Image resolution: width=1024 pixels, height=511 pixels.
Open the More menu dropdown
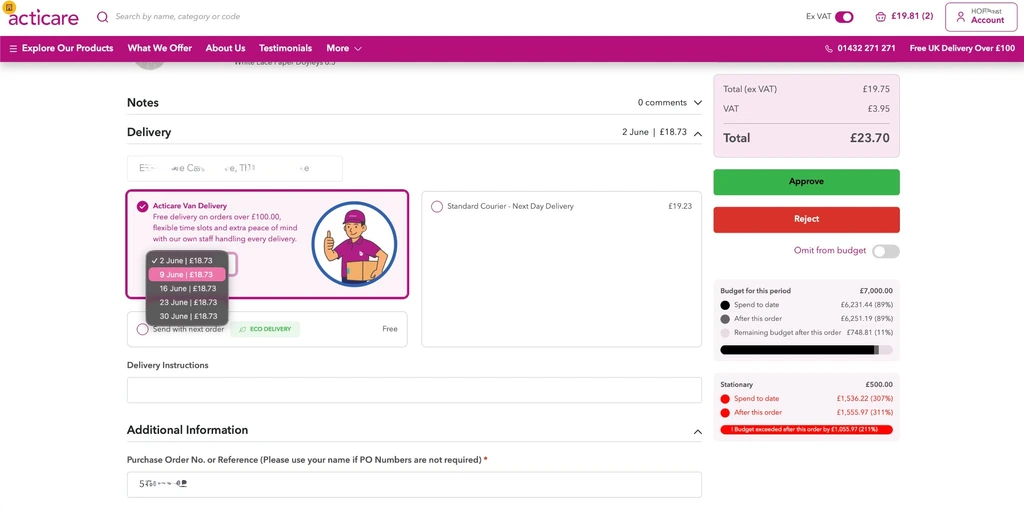pos(344,48)
